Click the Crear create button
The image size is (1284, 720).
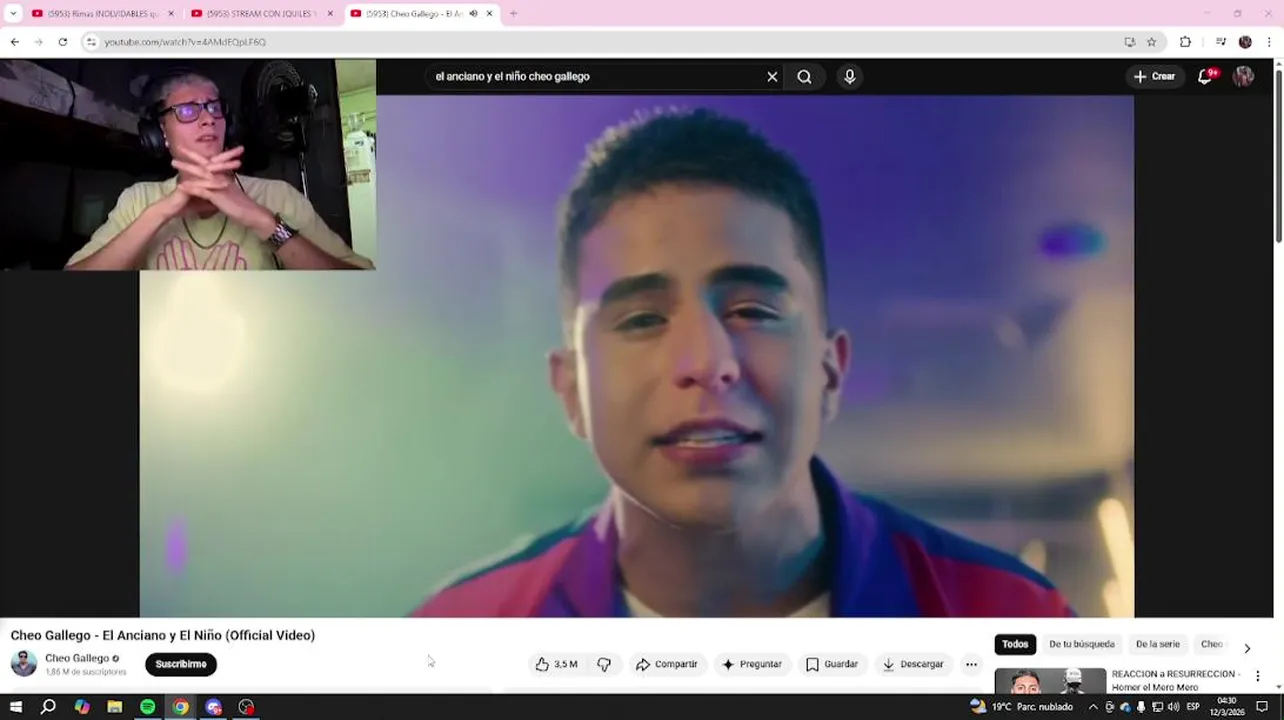pos(1154,76)
